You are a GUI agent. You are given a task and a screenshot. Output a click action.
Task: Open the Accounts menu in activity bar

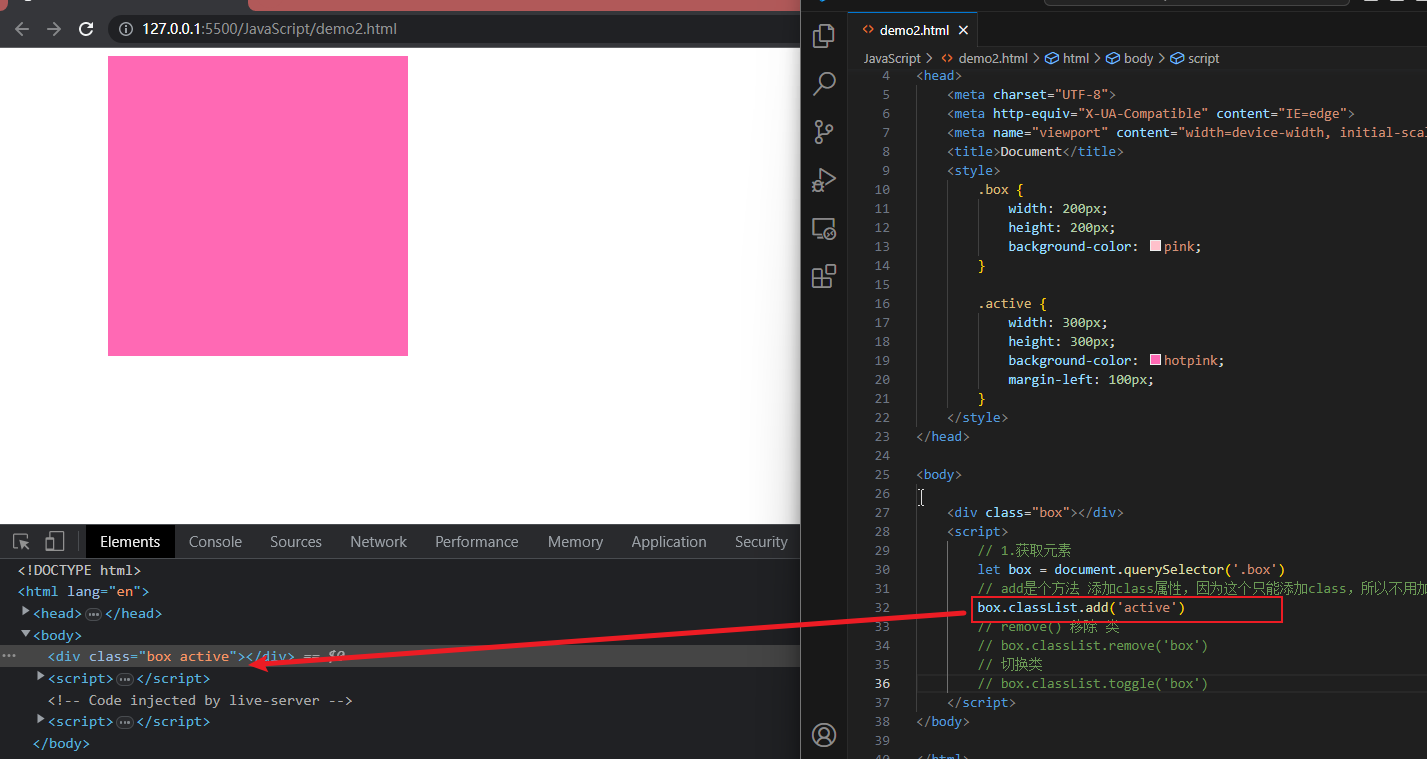tap(824, 735)
